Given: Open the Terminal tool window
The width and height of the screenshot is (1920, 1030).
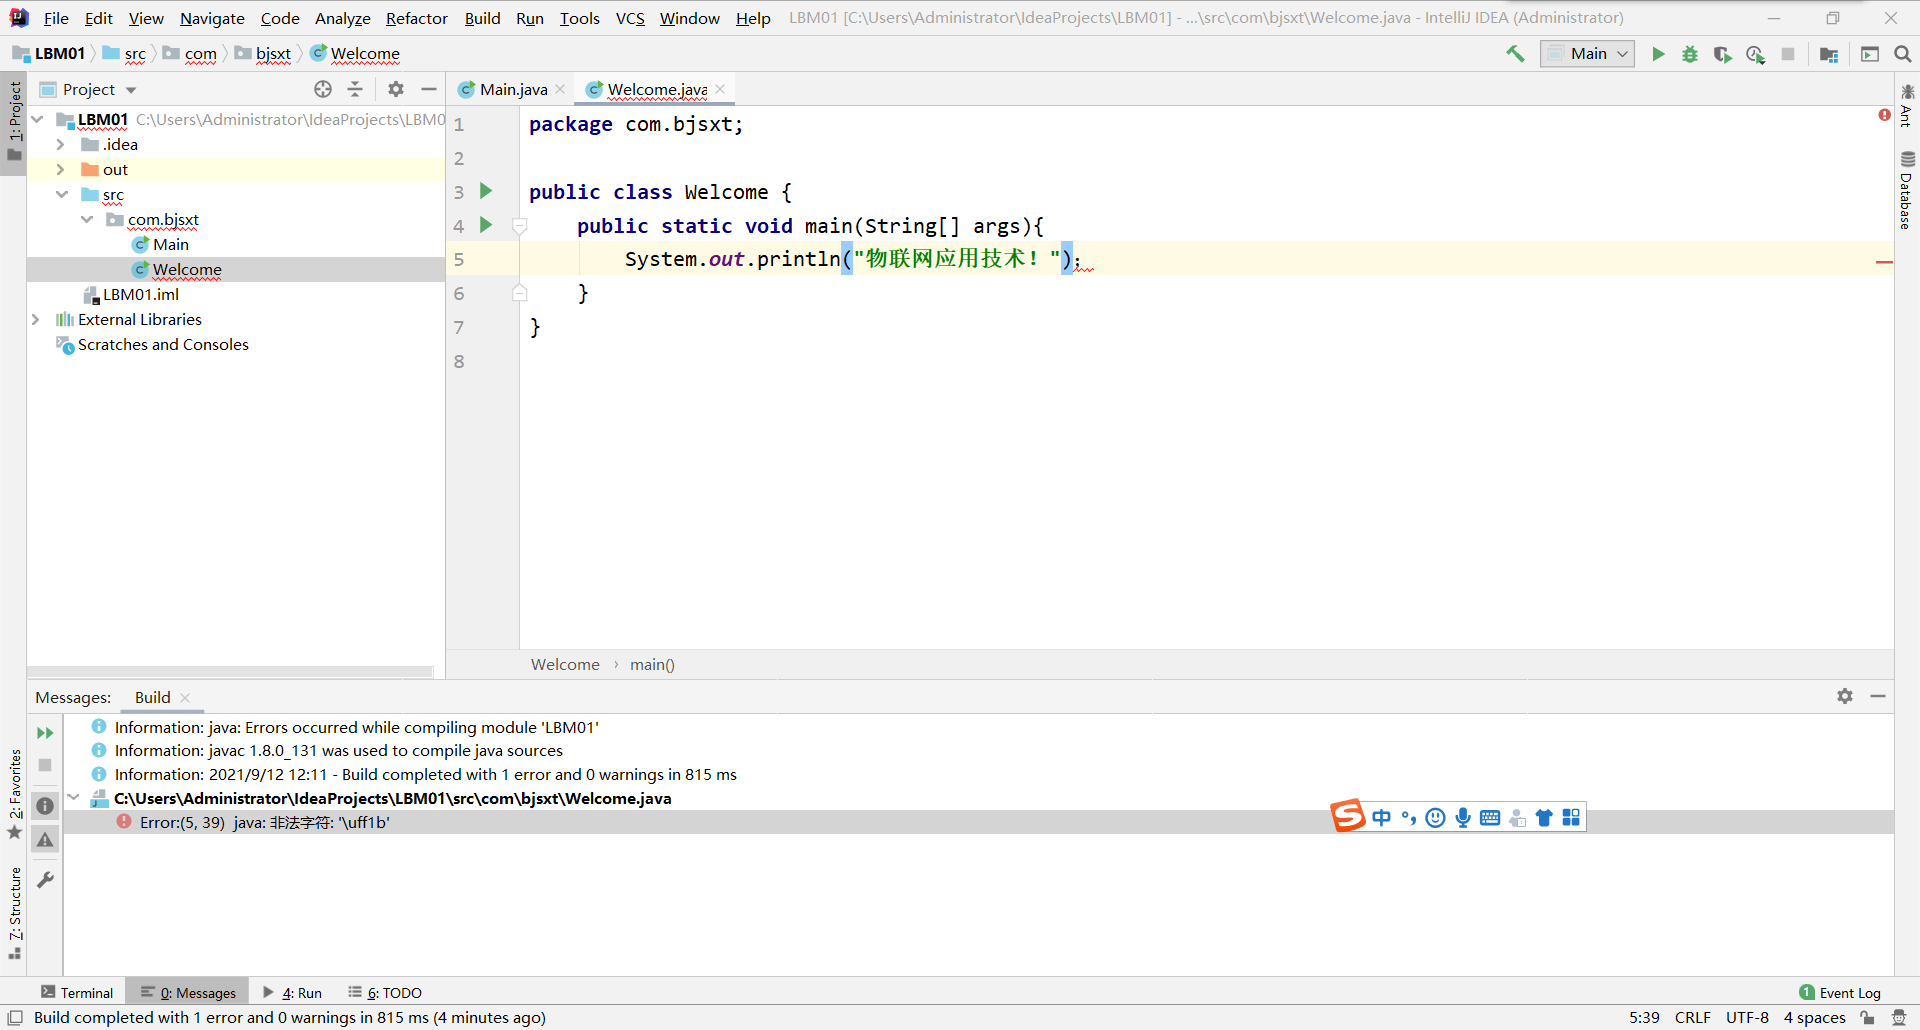Looking at the screenshot, I should (77, 992).
